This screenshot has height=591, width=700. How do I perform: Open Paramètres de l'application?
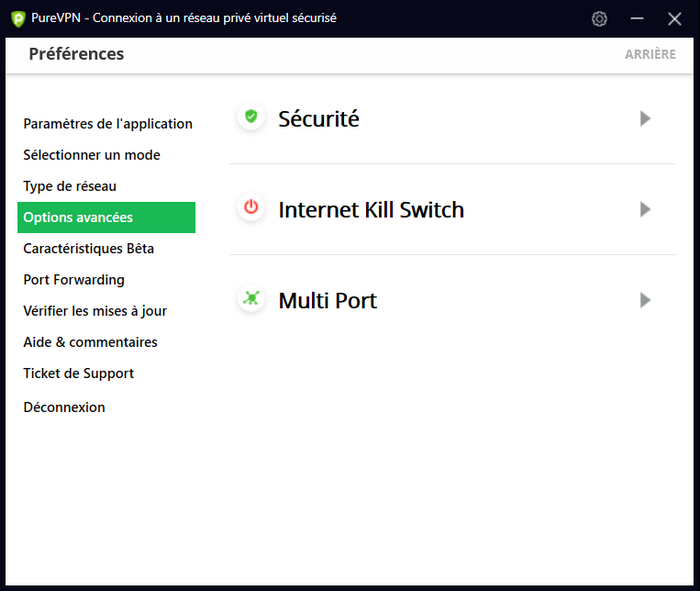click(x=108, y=124)
